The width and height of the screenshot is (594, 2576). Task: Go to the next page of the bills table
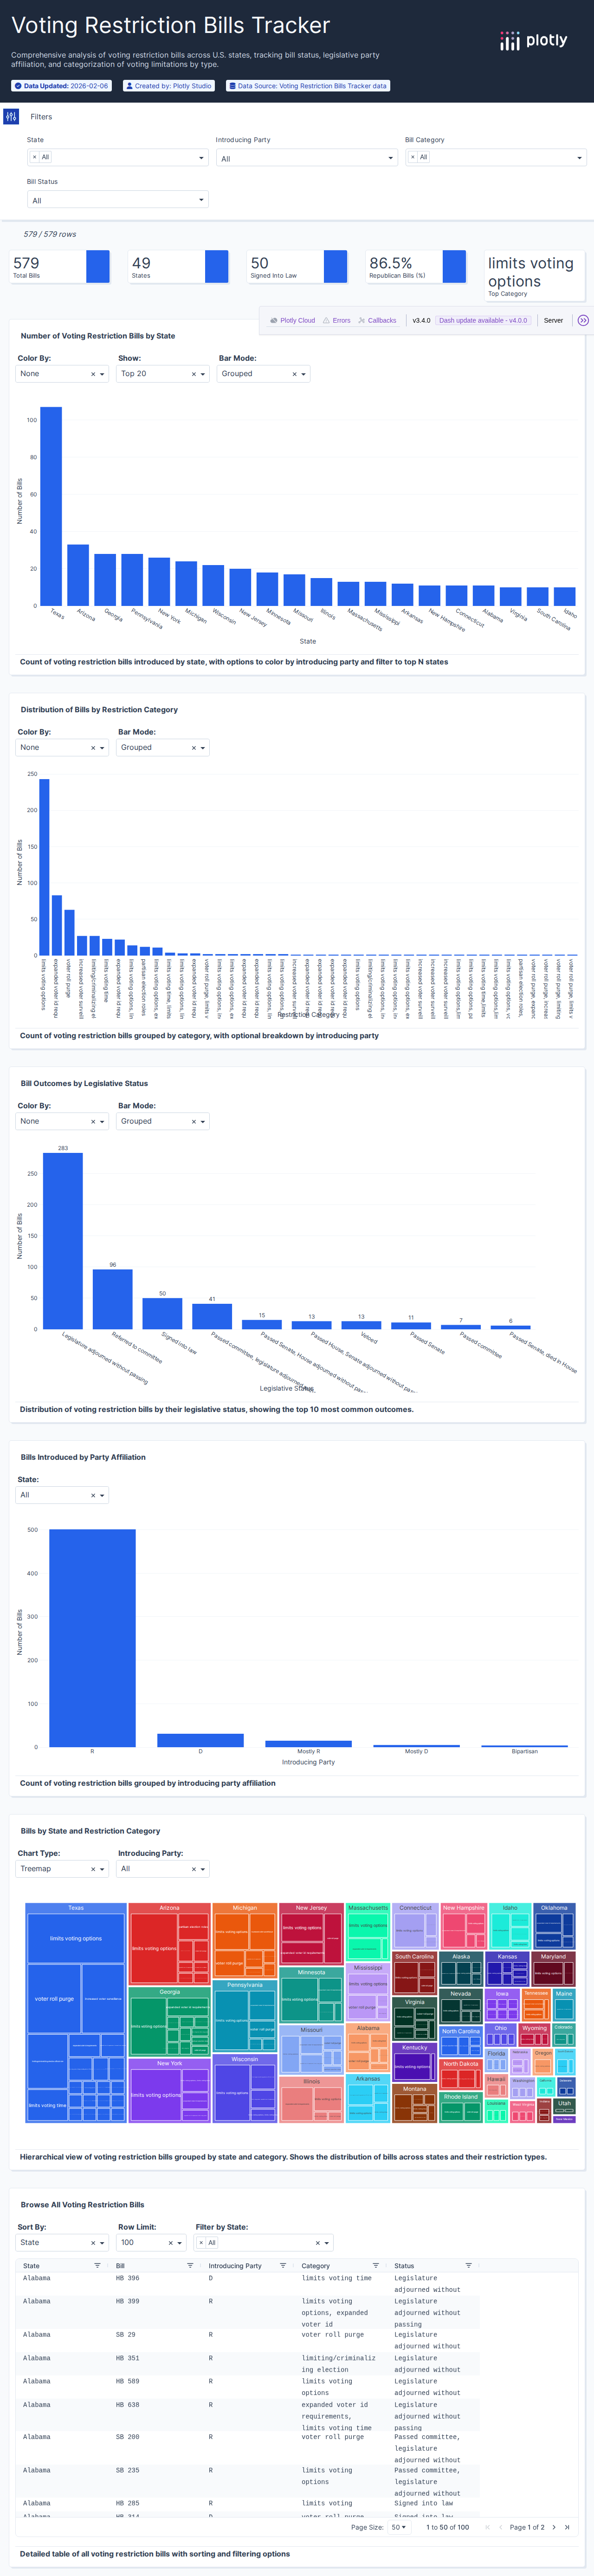tap(553, 2528)
